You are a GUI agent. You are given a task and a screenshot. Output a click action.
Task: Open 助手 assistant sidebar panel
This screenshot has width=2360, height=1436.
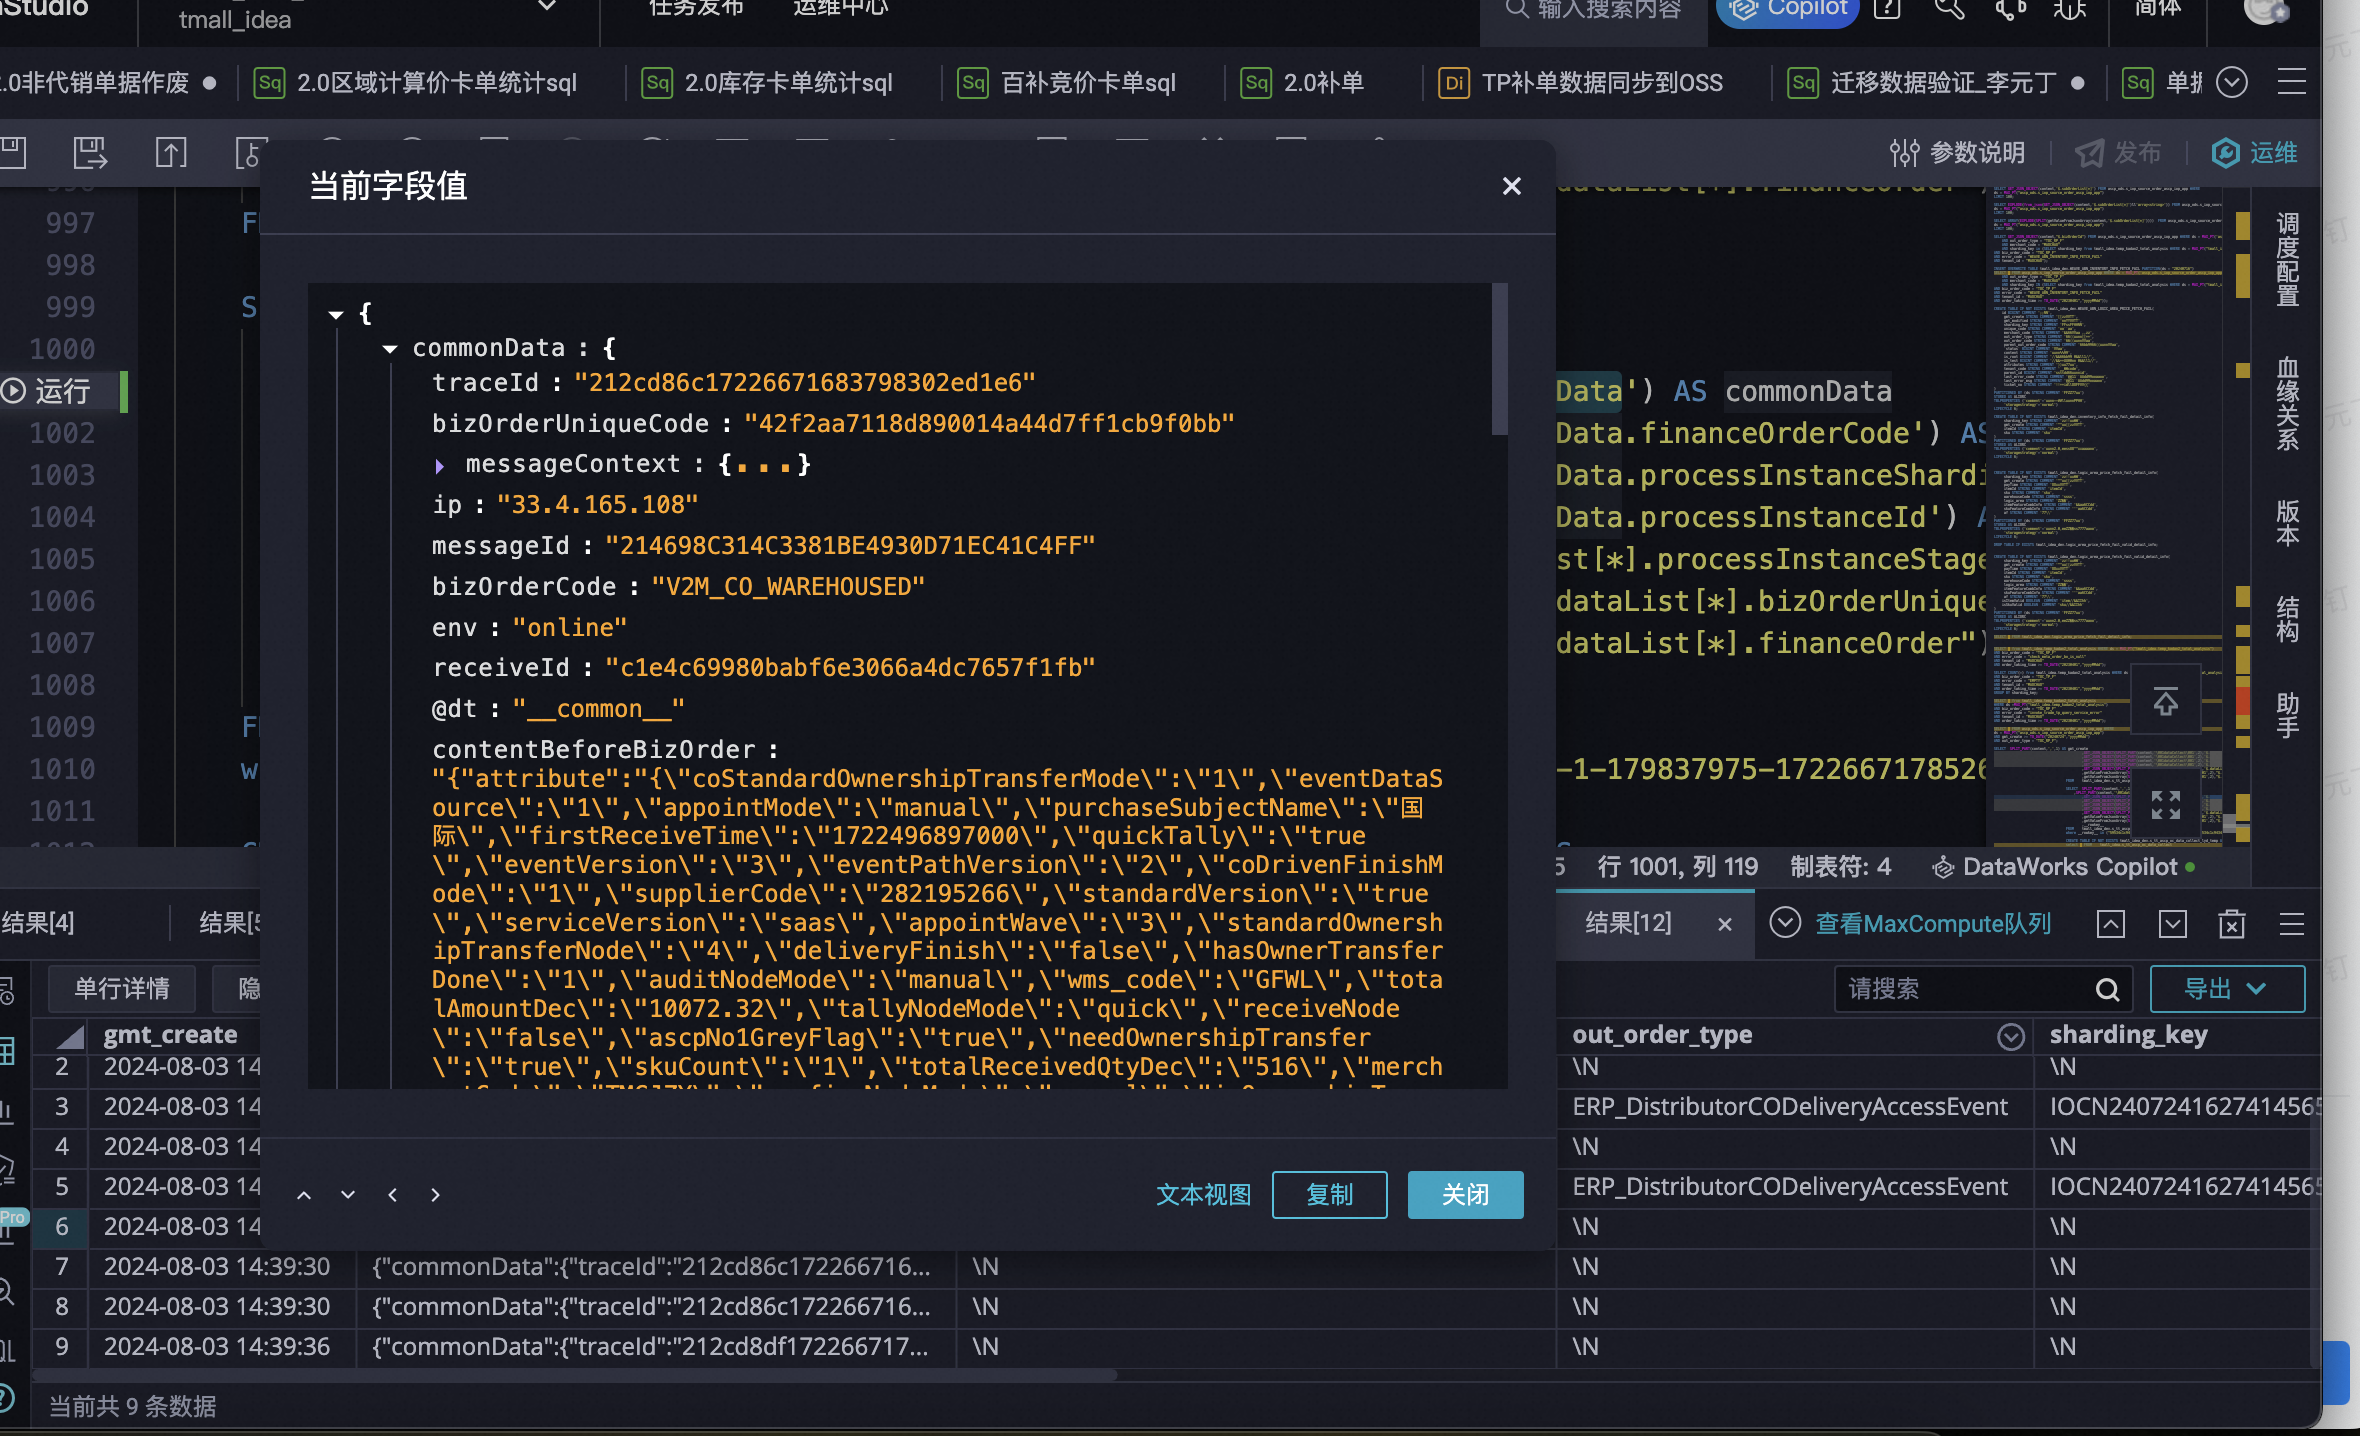tap(2288, 715)
